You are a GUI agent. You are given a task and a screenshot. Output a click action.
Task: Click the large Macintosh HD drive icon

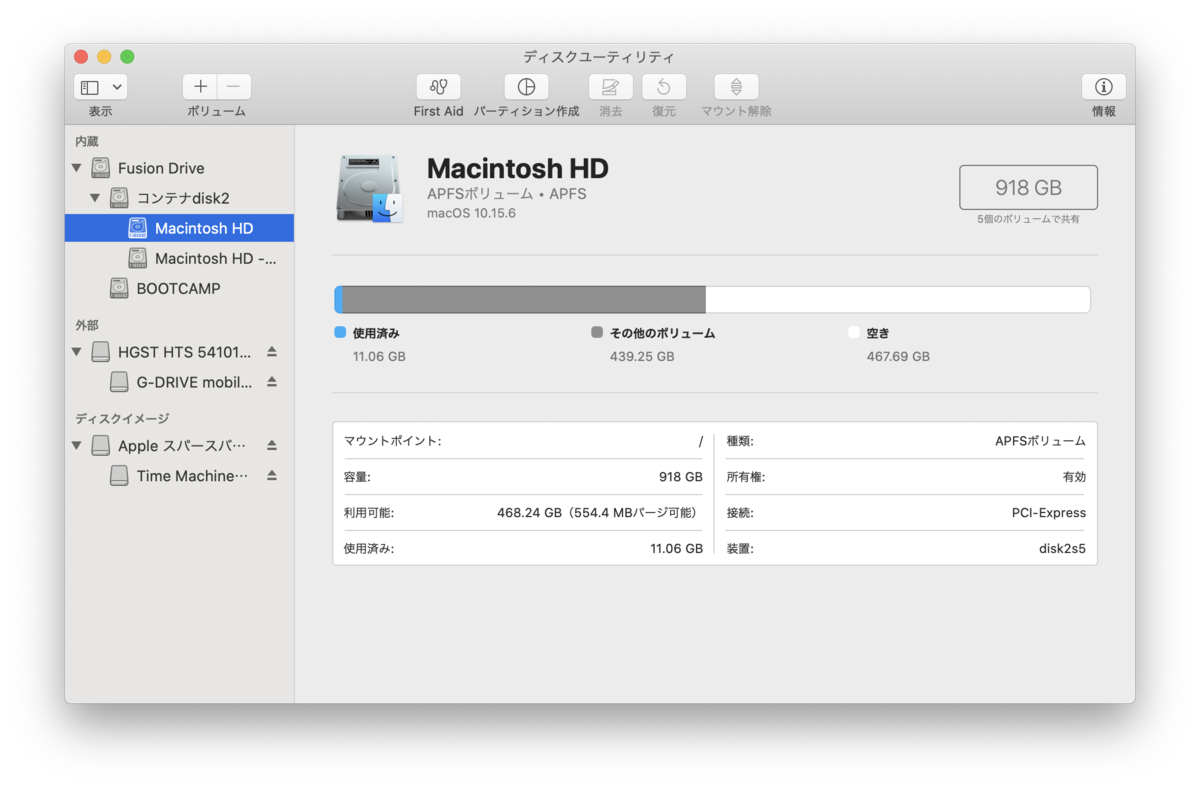pos(369,188)
